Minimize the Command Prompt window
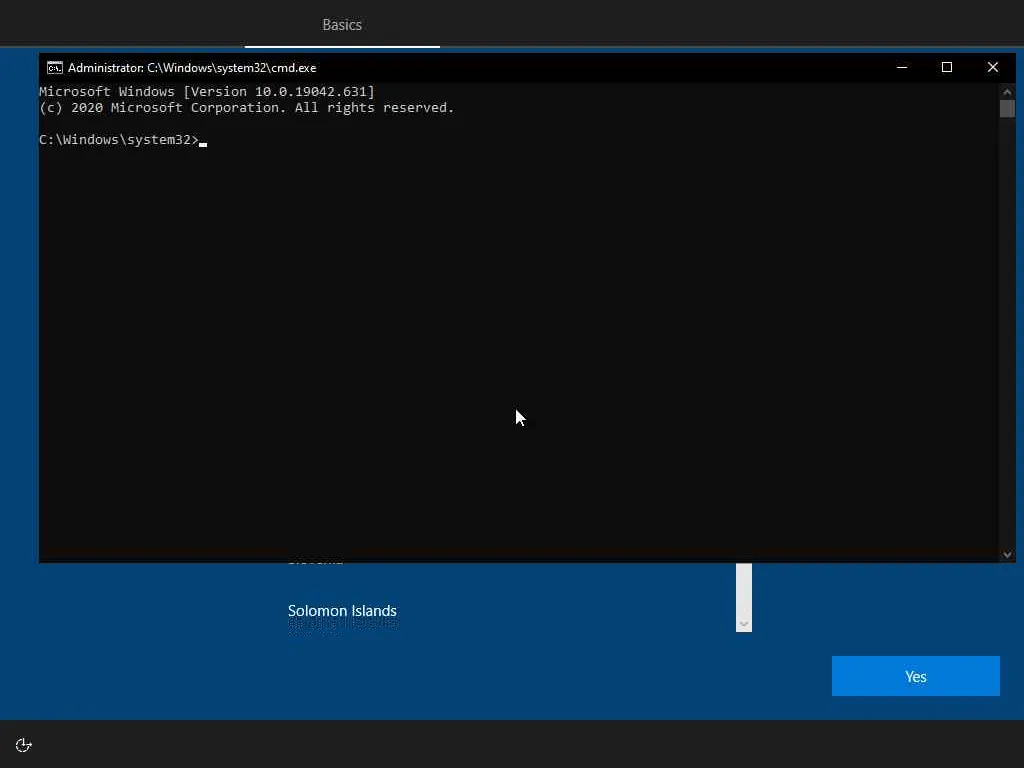Viewport: 1024px width, 768px height. point(902,67)
